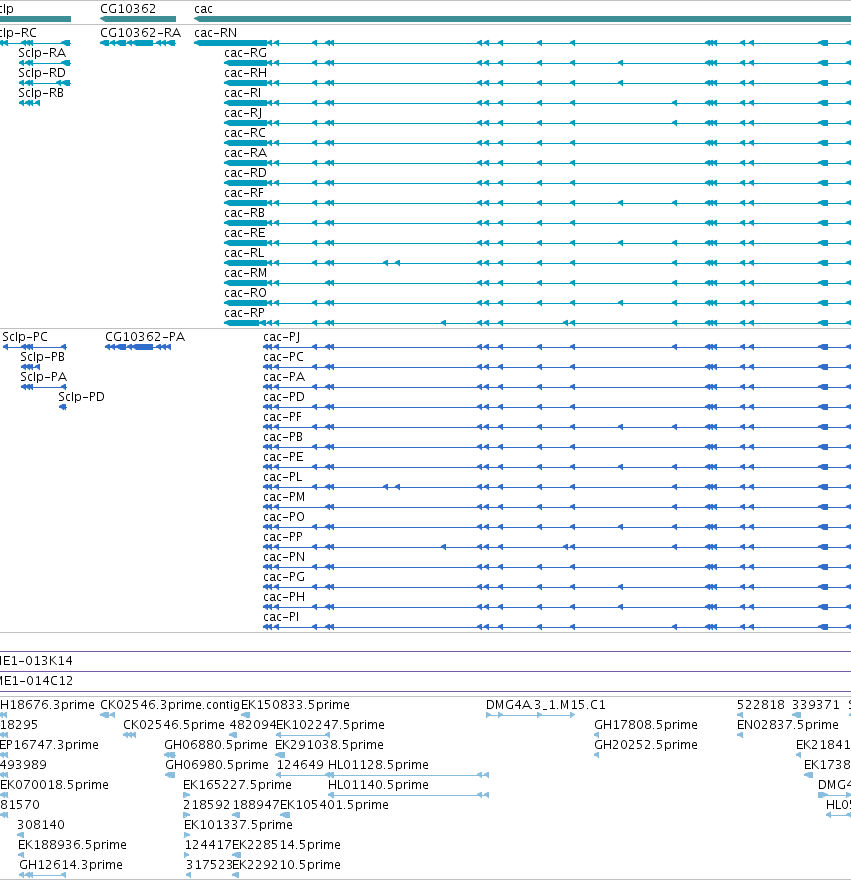The width and height of the screenshot is (851, 880).
Task: Select protein cac-PO
Action: [x=284, y=517]
